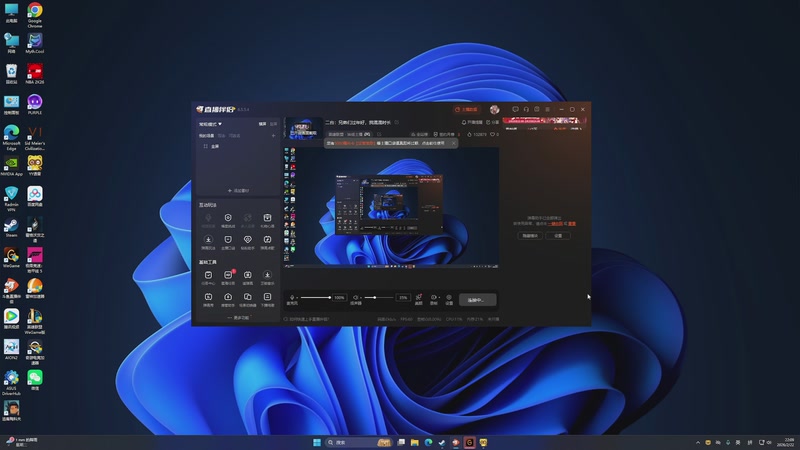Open the message bubble icon in title bar

click(x=515, y=109)
